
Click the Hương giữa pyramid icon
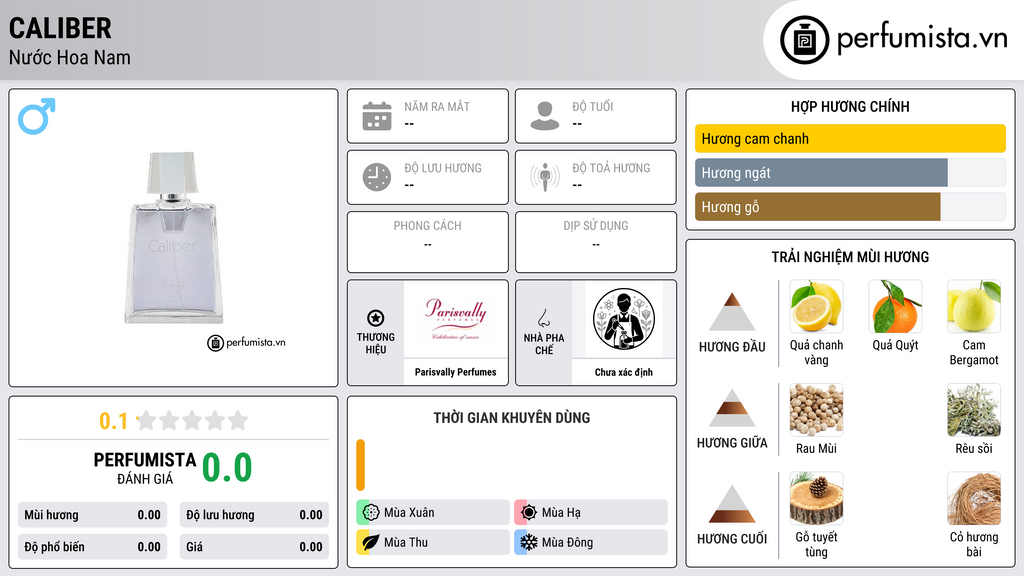[x=732, y=408]
